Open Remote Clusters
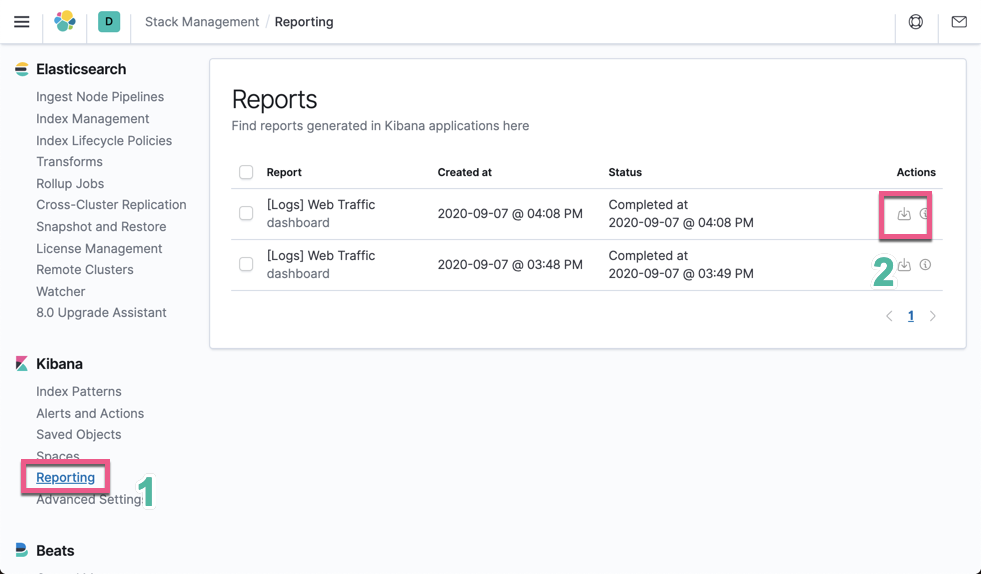 pyautogui.click(x=85, y=270)
